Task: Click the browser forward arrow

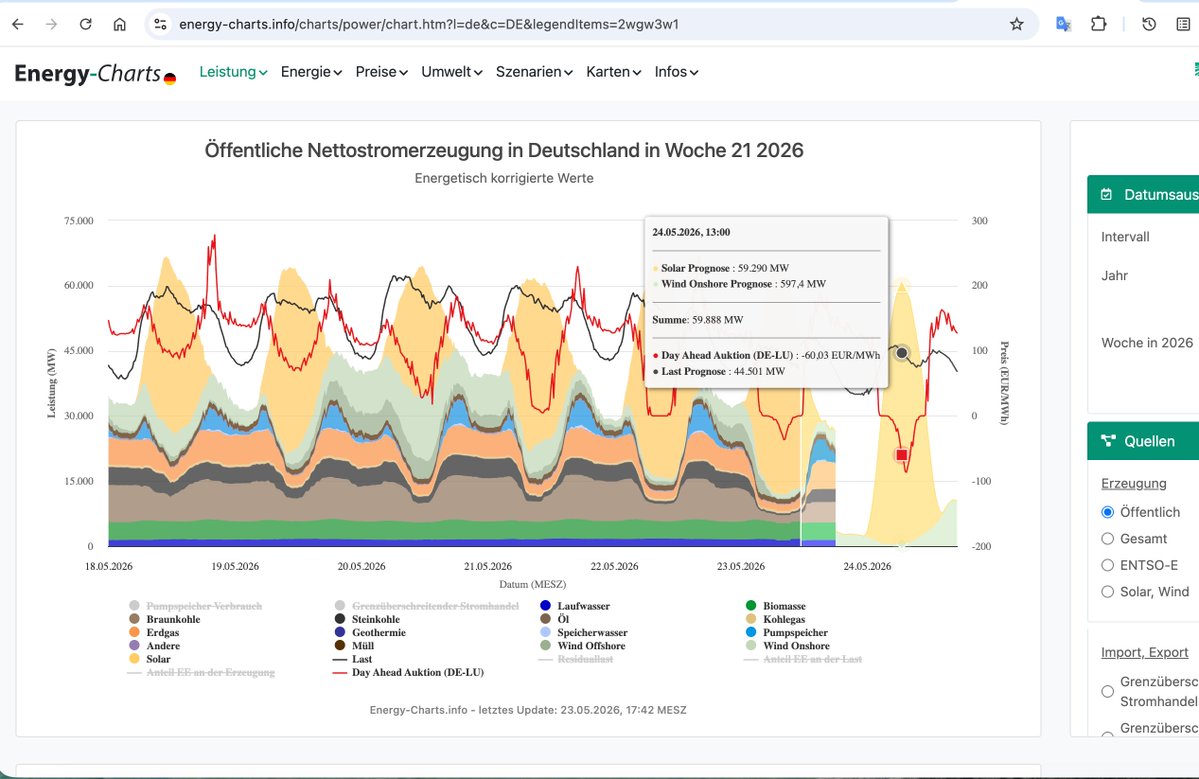Action: point(51,24)
